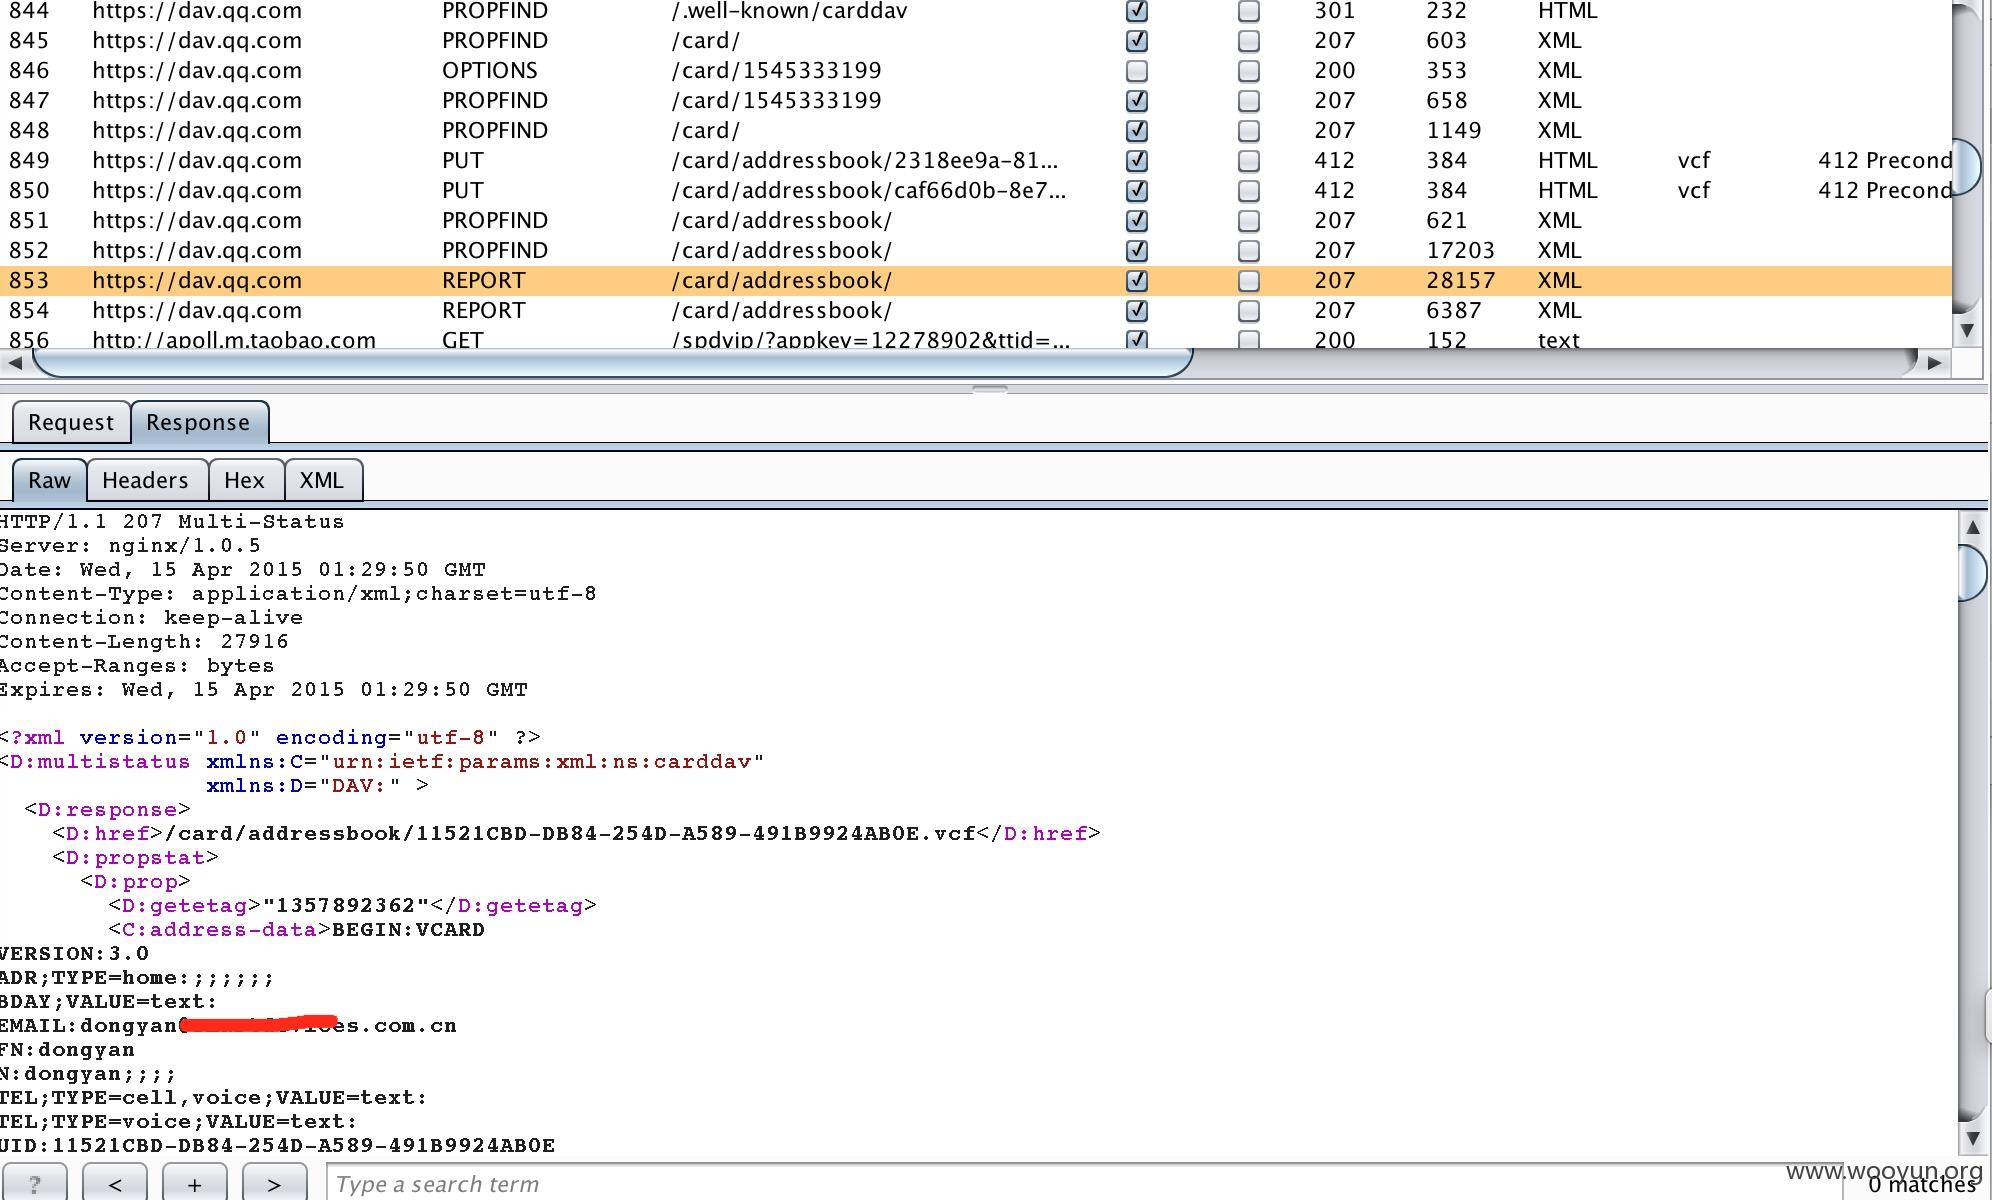Select row 846 OPTIONS request
The image size is (1992, 1200).
point(976,71)
